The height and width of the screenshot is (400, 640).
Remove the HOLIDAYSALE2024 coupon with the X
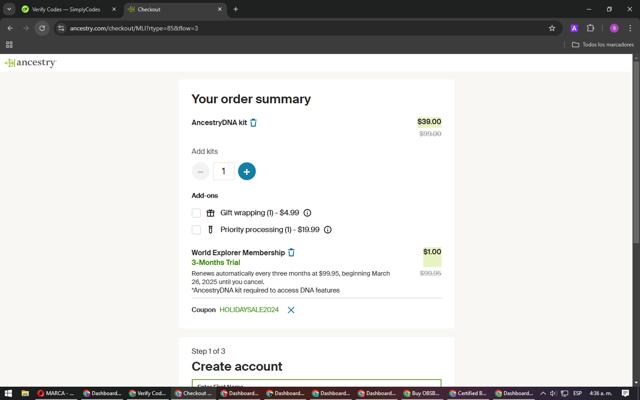pyautogui.click(x=291, y=310)
